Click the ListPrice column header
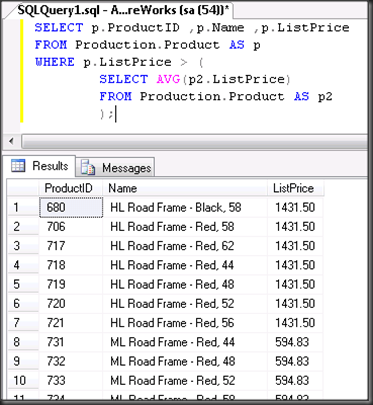Screen dimensions: 373x405 pyautogui.click(x=295, y=188)
